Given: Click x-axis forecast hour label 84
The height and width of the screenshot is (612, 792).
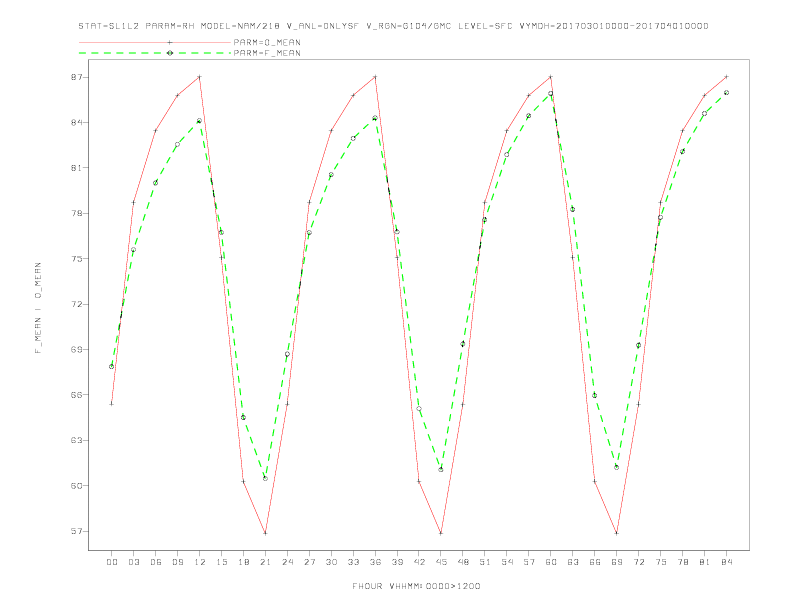Looking at the screenshot, I should click(727, 562).
